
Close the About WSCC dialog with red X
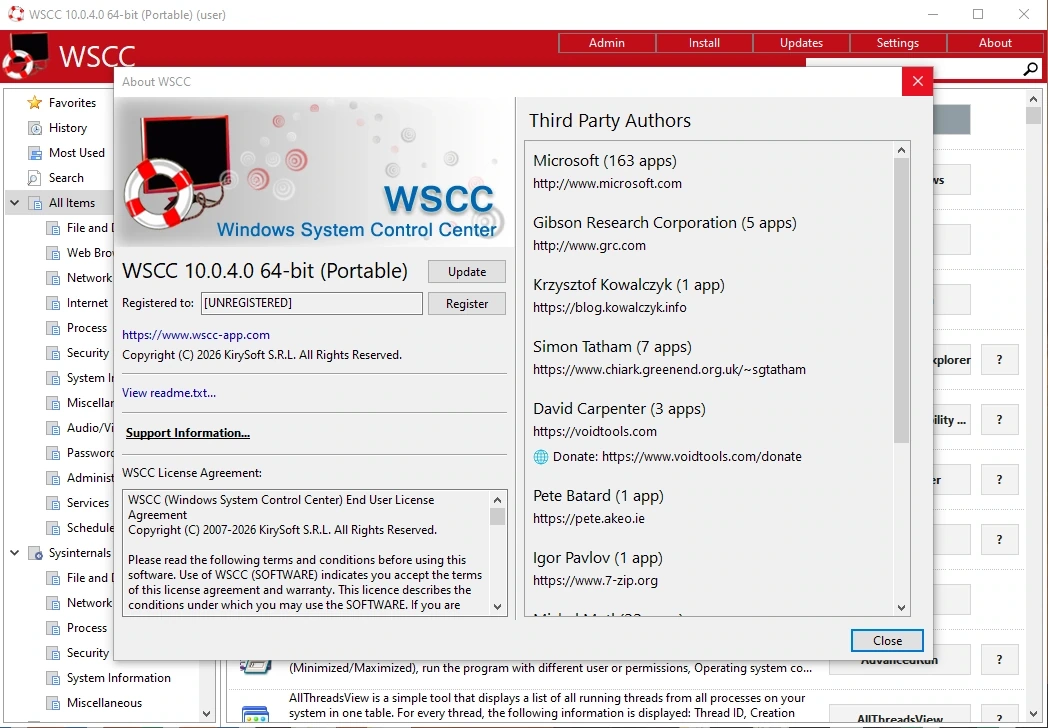pos(917,82)
